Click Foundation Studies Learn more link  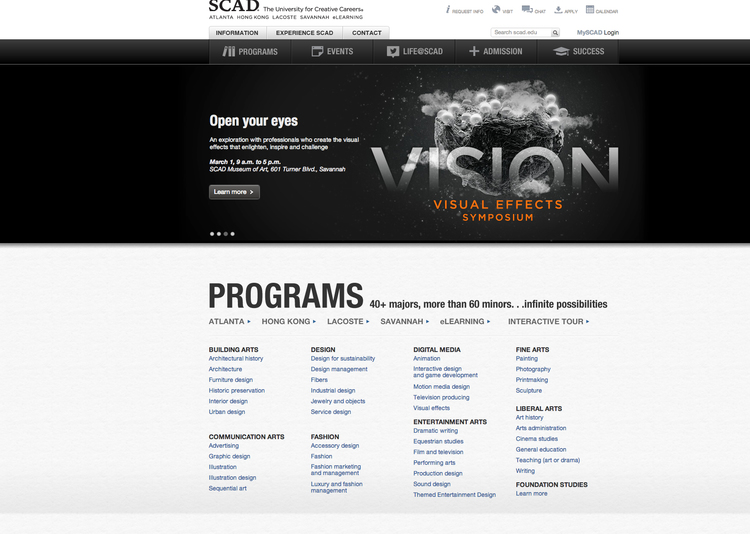click(531, 494)
